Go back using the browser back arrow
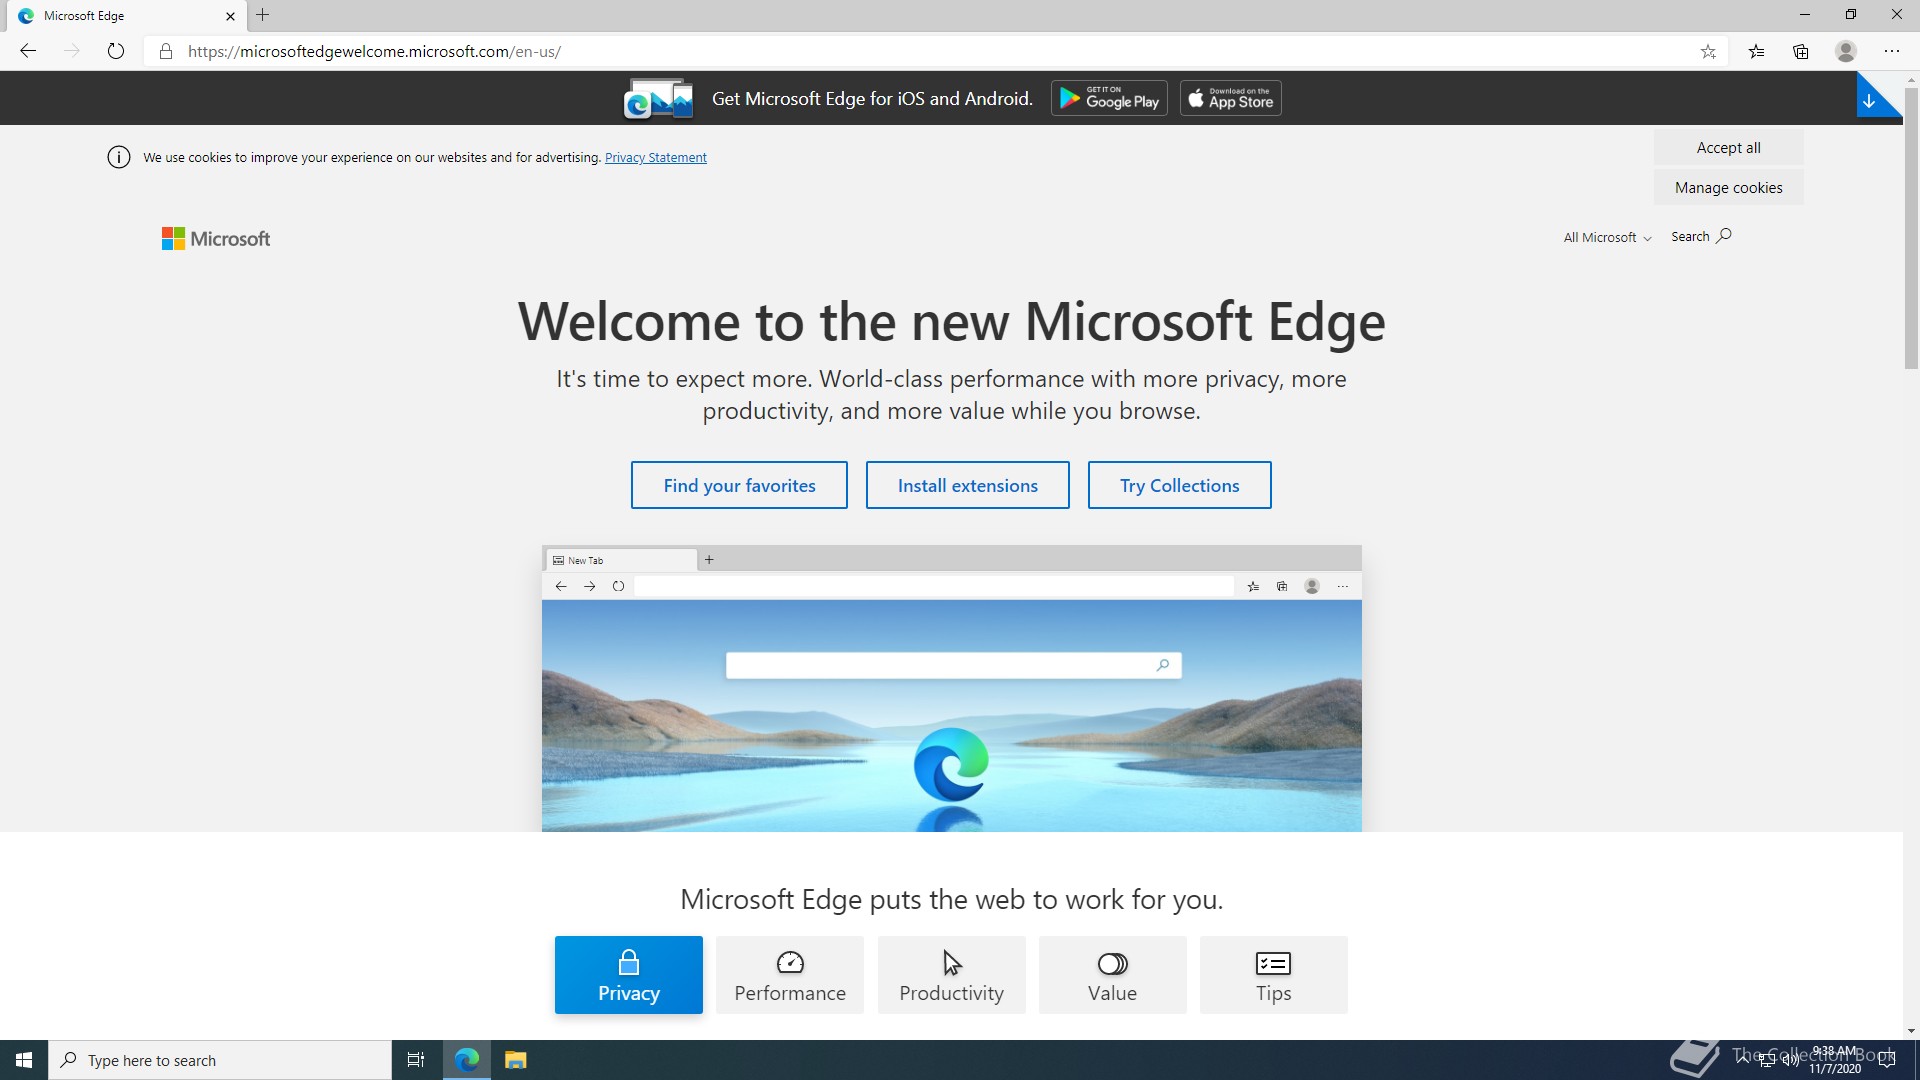Viewport: 1920px width, 1080px height. pos(28,51)
